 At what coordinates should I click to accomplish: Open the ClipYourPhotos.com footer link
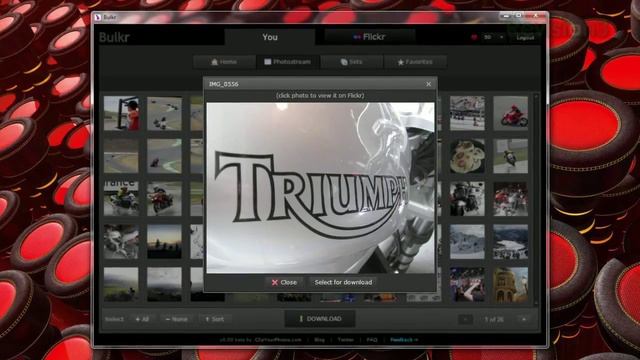tap(278, 340)
